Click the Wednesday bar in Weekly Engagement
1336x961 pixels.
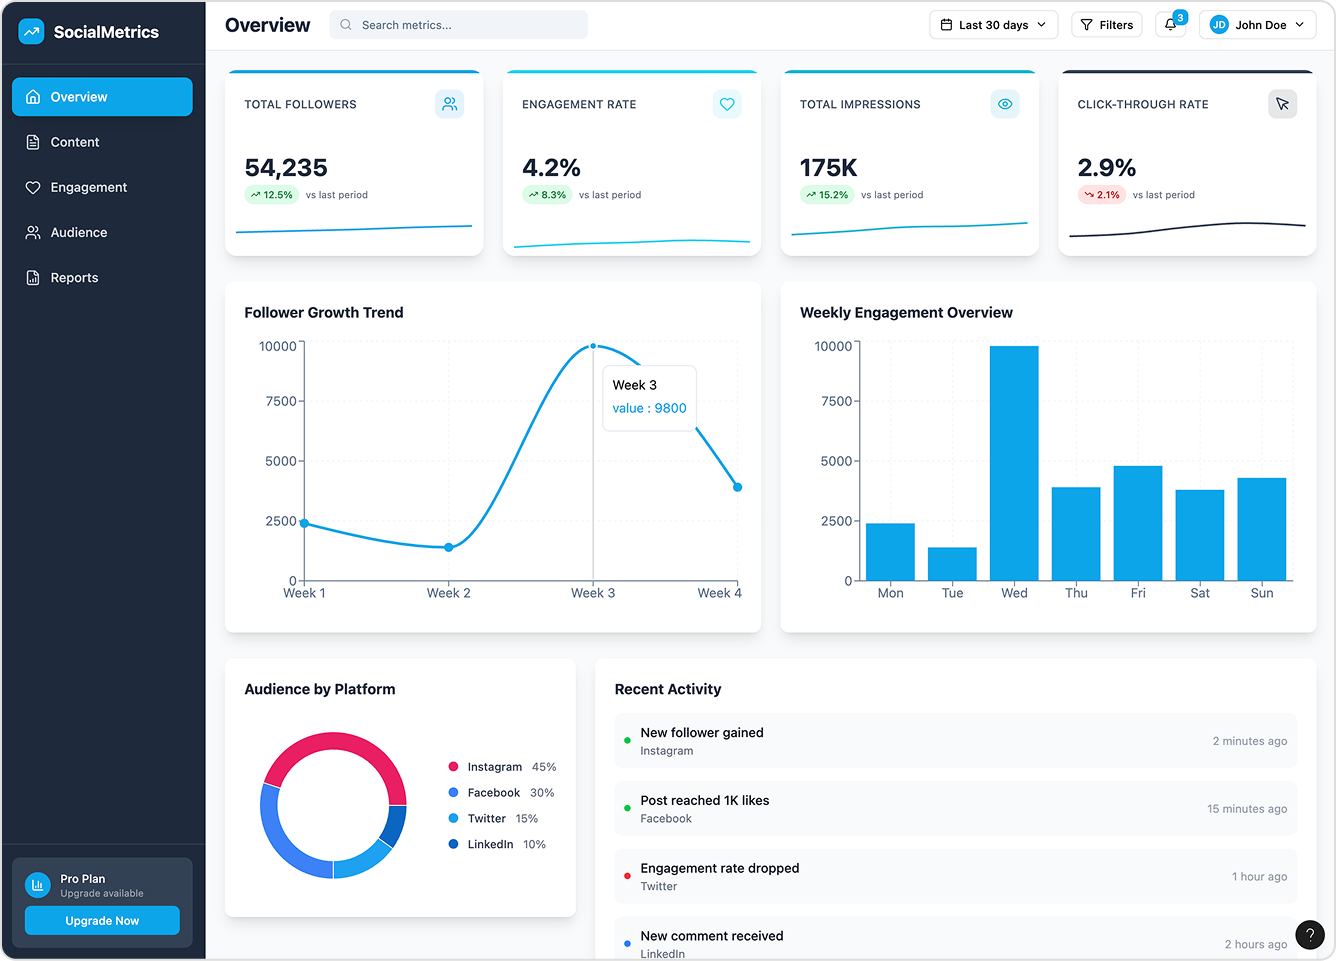1014,462
